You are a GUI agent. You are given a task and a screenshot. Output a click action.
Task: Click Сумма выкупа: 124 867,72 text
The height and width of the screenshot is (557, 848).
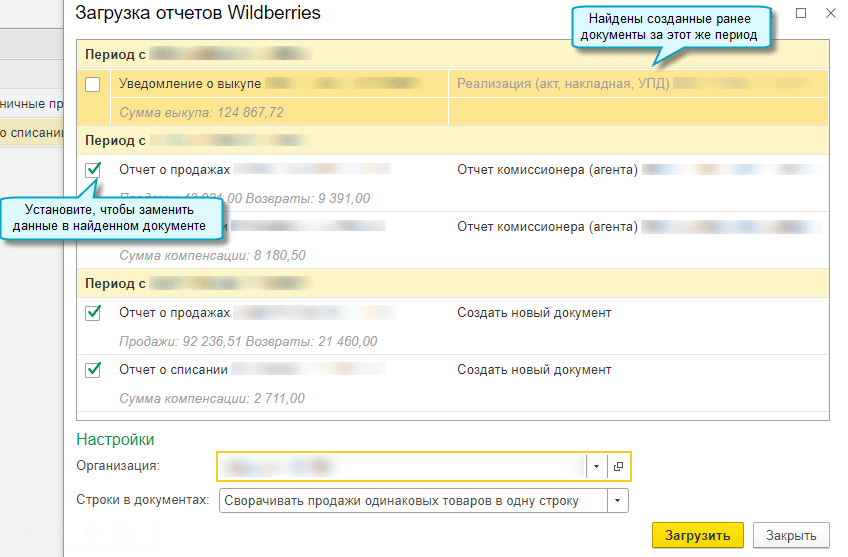click(x=201, y=112)
